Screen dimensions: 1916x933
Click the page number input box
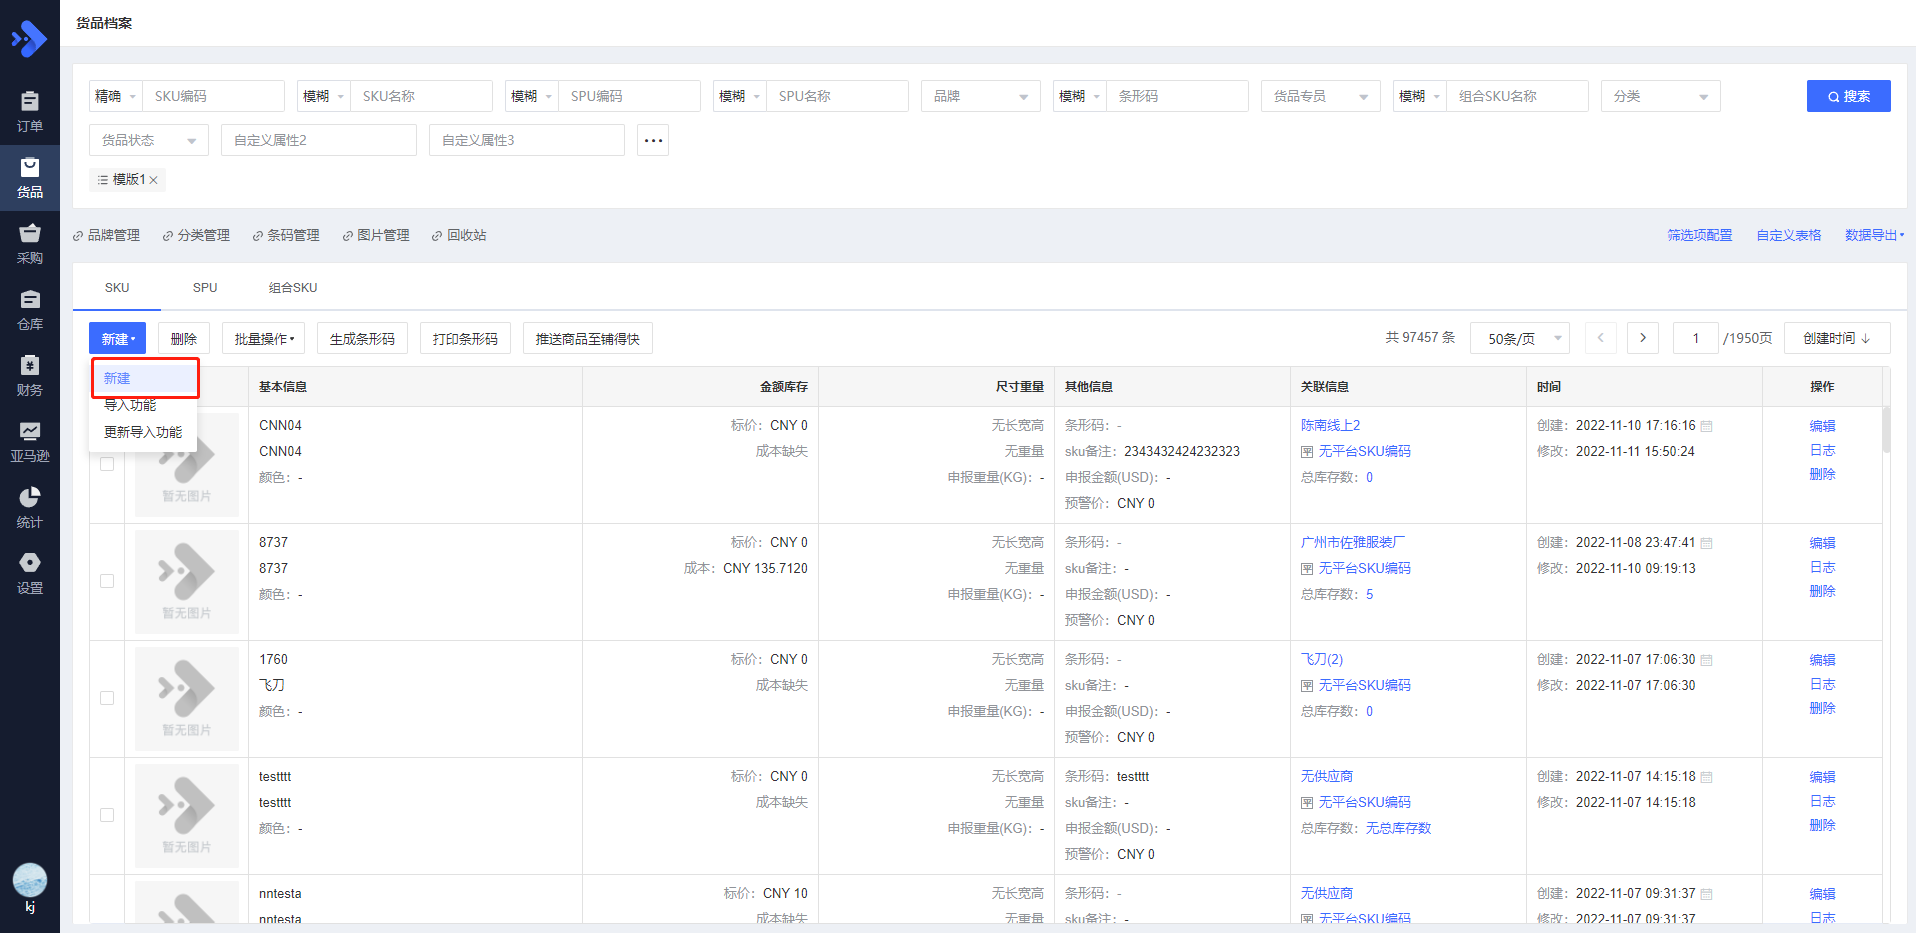1696,338
